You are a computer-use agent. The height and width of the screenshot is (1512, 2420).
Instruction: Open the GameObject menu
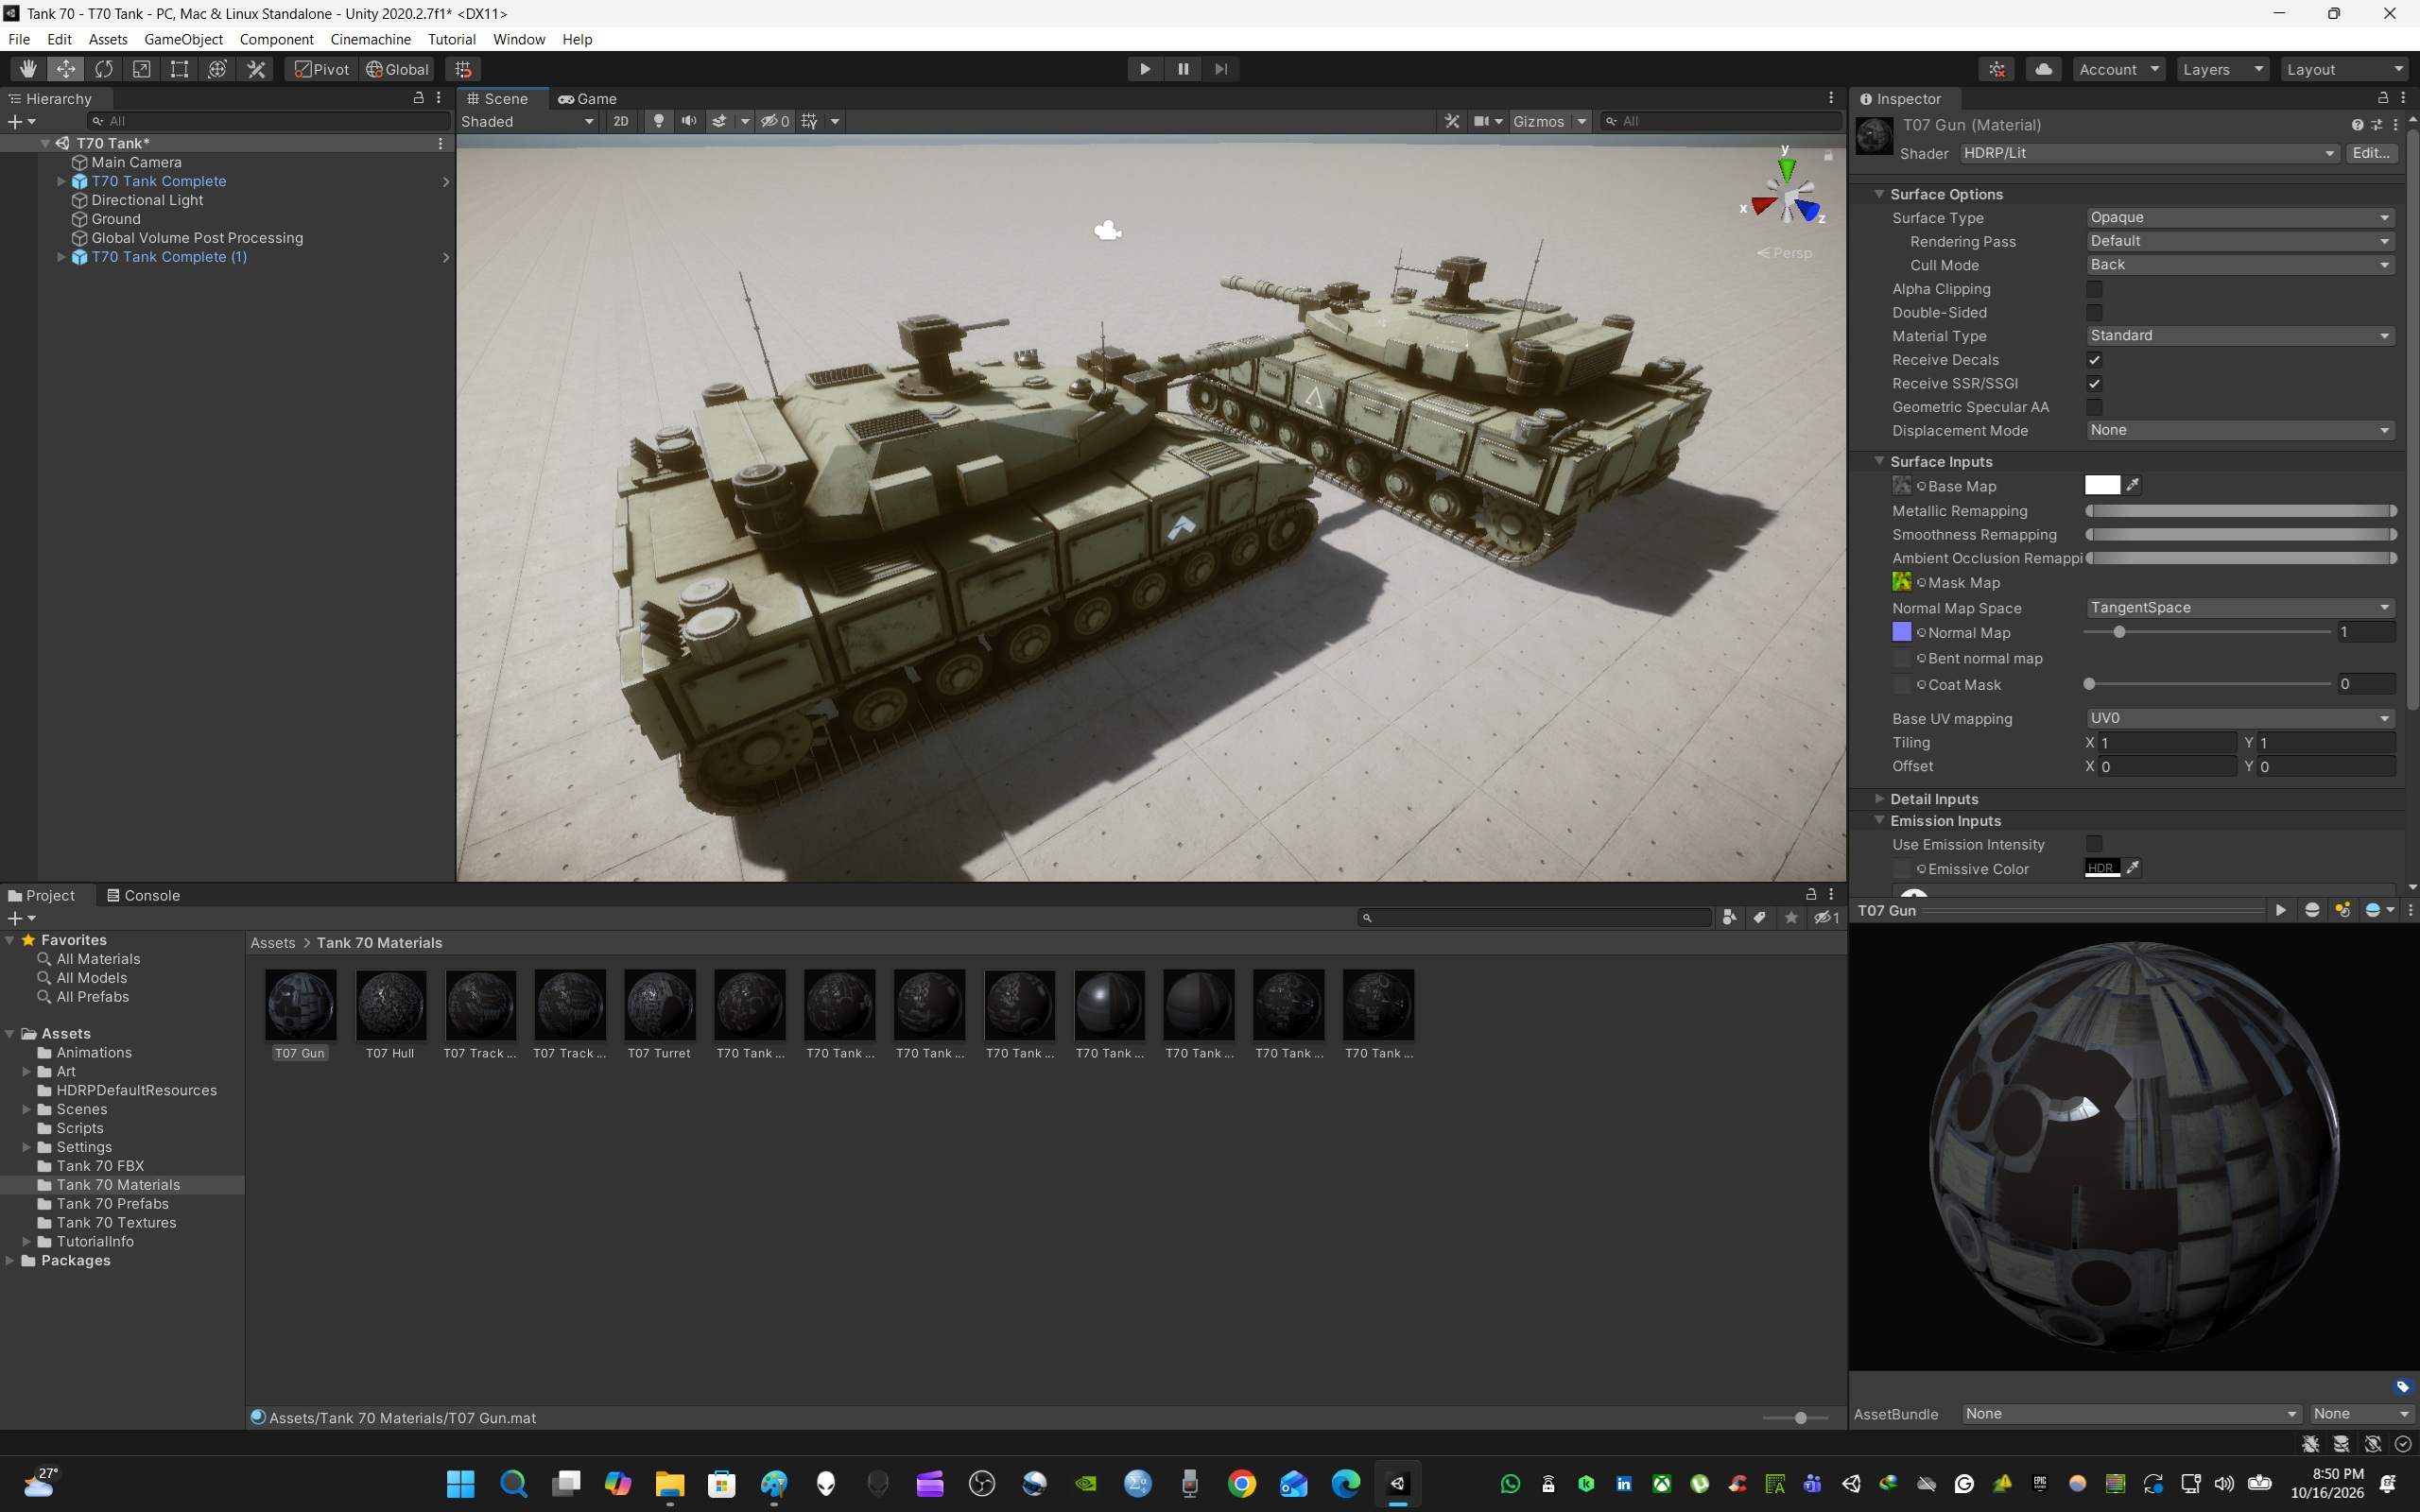[183, 39]
